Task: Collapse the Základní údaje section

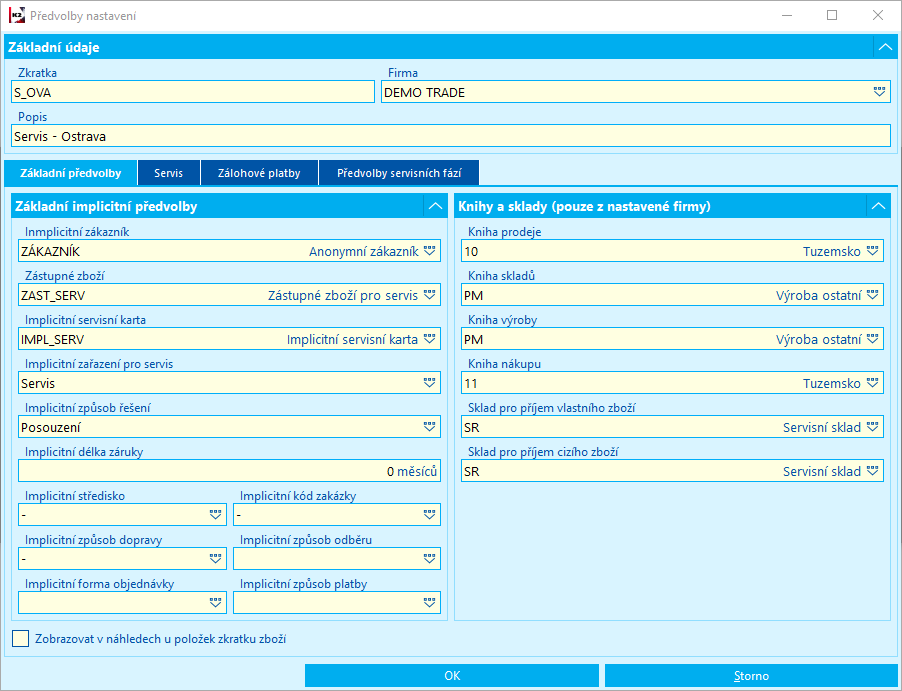Action: [885, 47]
